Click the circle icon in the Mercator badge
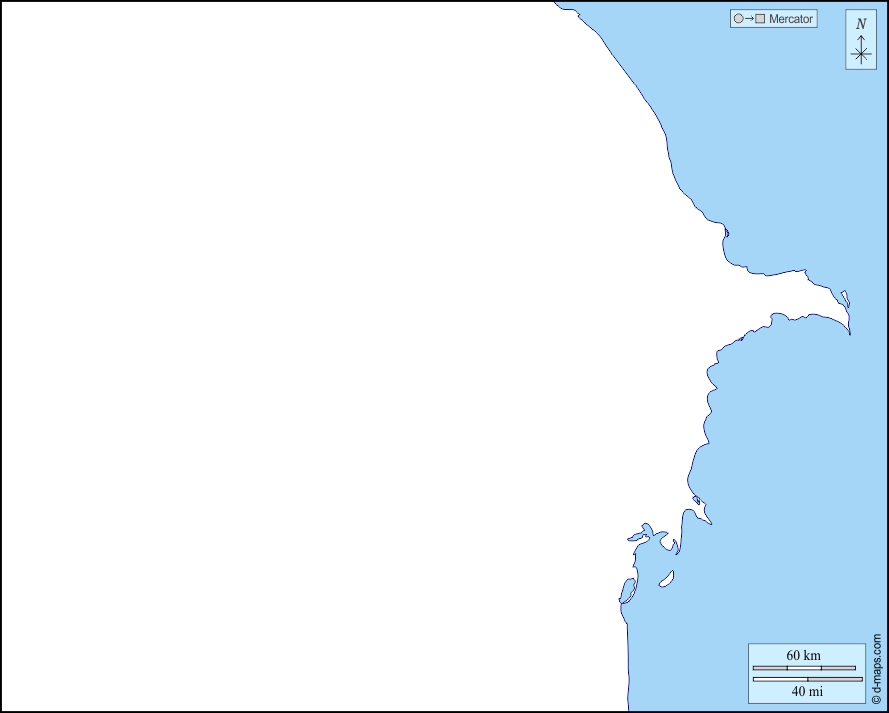 [x=738, y=19]
